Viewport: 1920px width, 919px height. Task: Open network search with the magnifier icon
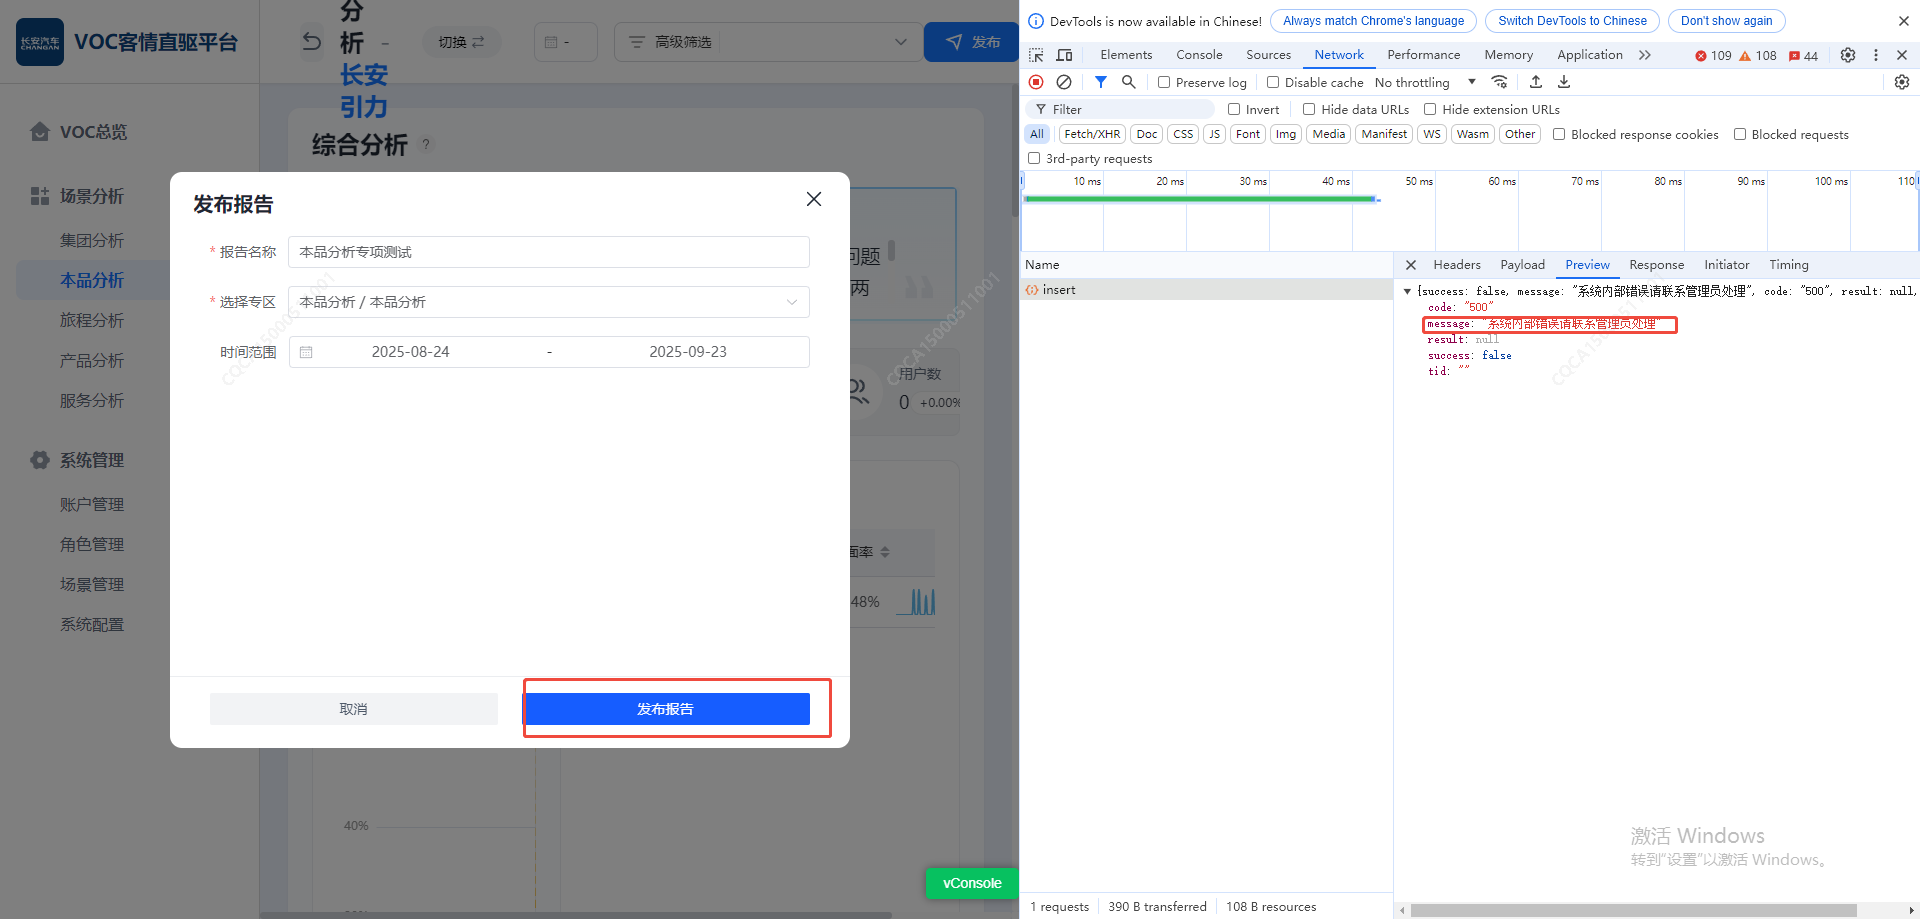click(x=1128, y=82)
